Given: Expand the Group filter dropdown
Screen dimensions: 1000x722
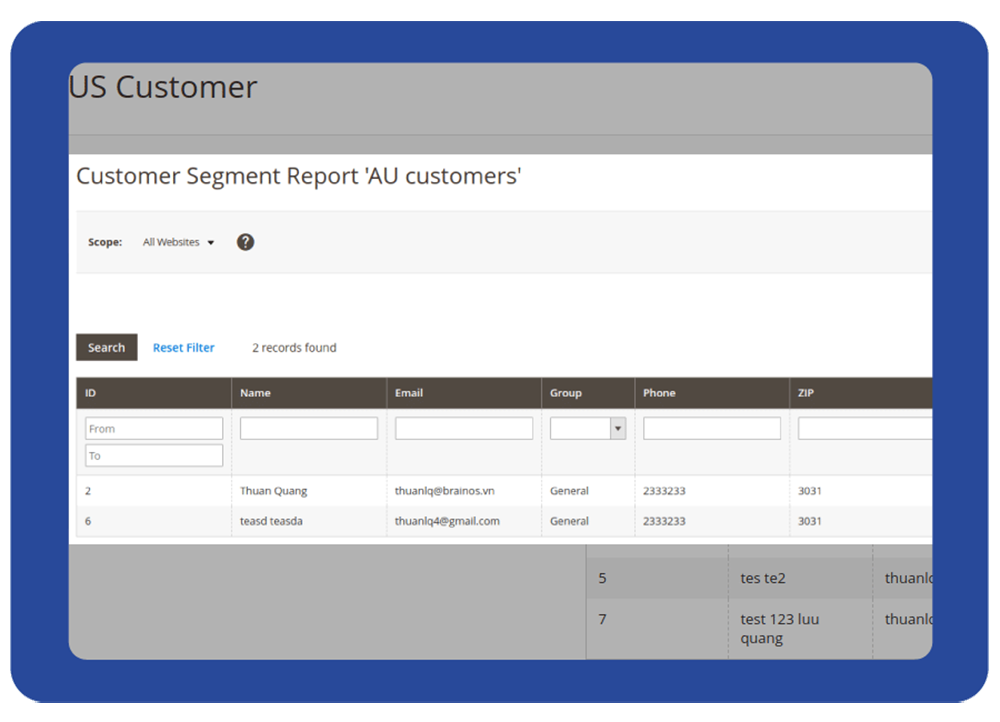Looking at the screenshot, I should pos(588,429).
